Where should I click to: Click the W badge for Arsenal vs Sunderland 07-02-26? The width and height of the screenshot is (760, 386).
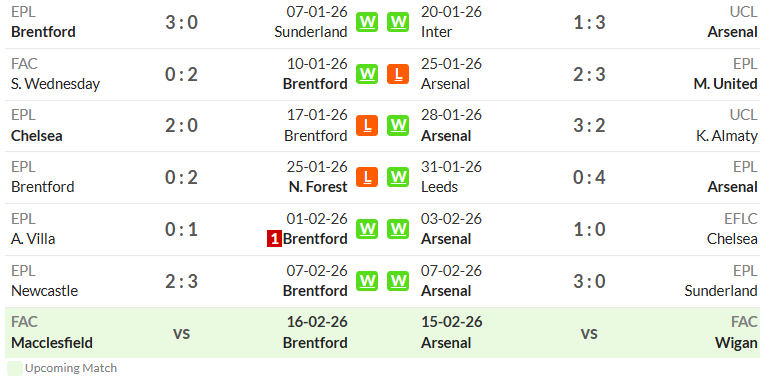[398, 281]
